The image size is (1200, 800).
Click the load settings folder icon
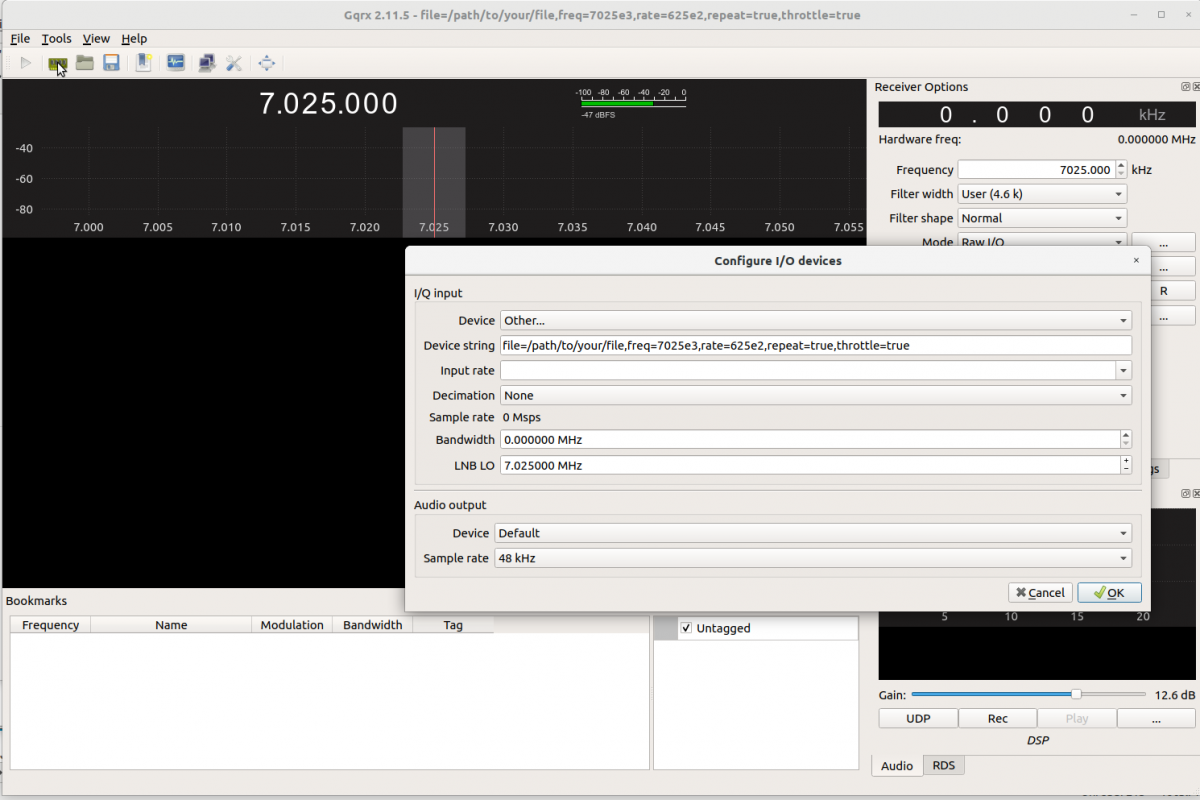click(x=85, y=63)
